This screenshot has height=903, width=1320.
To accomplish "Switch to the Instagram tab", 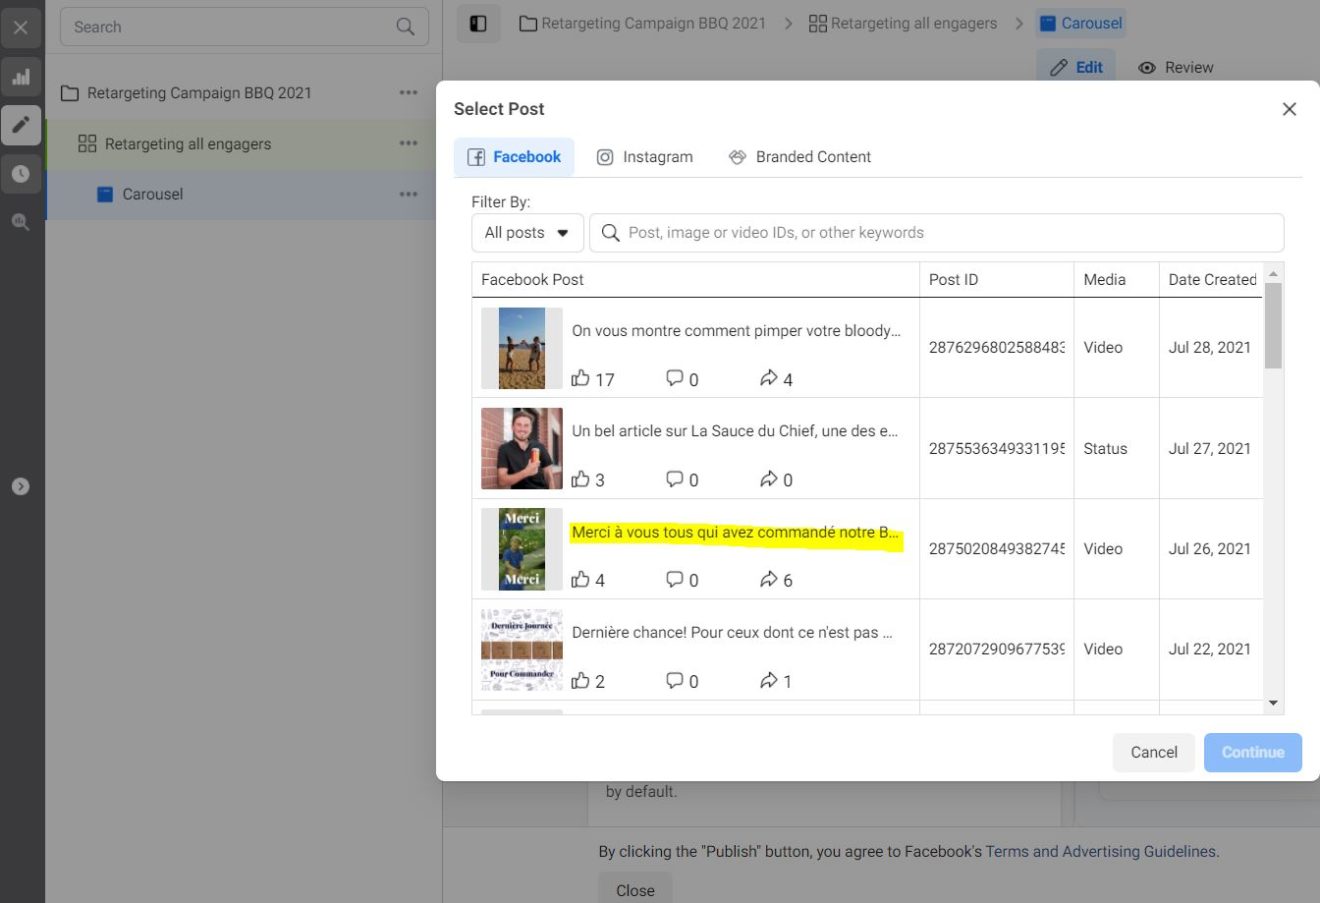I will tap(645, 156).
